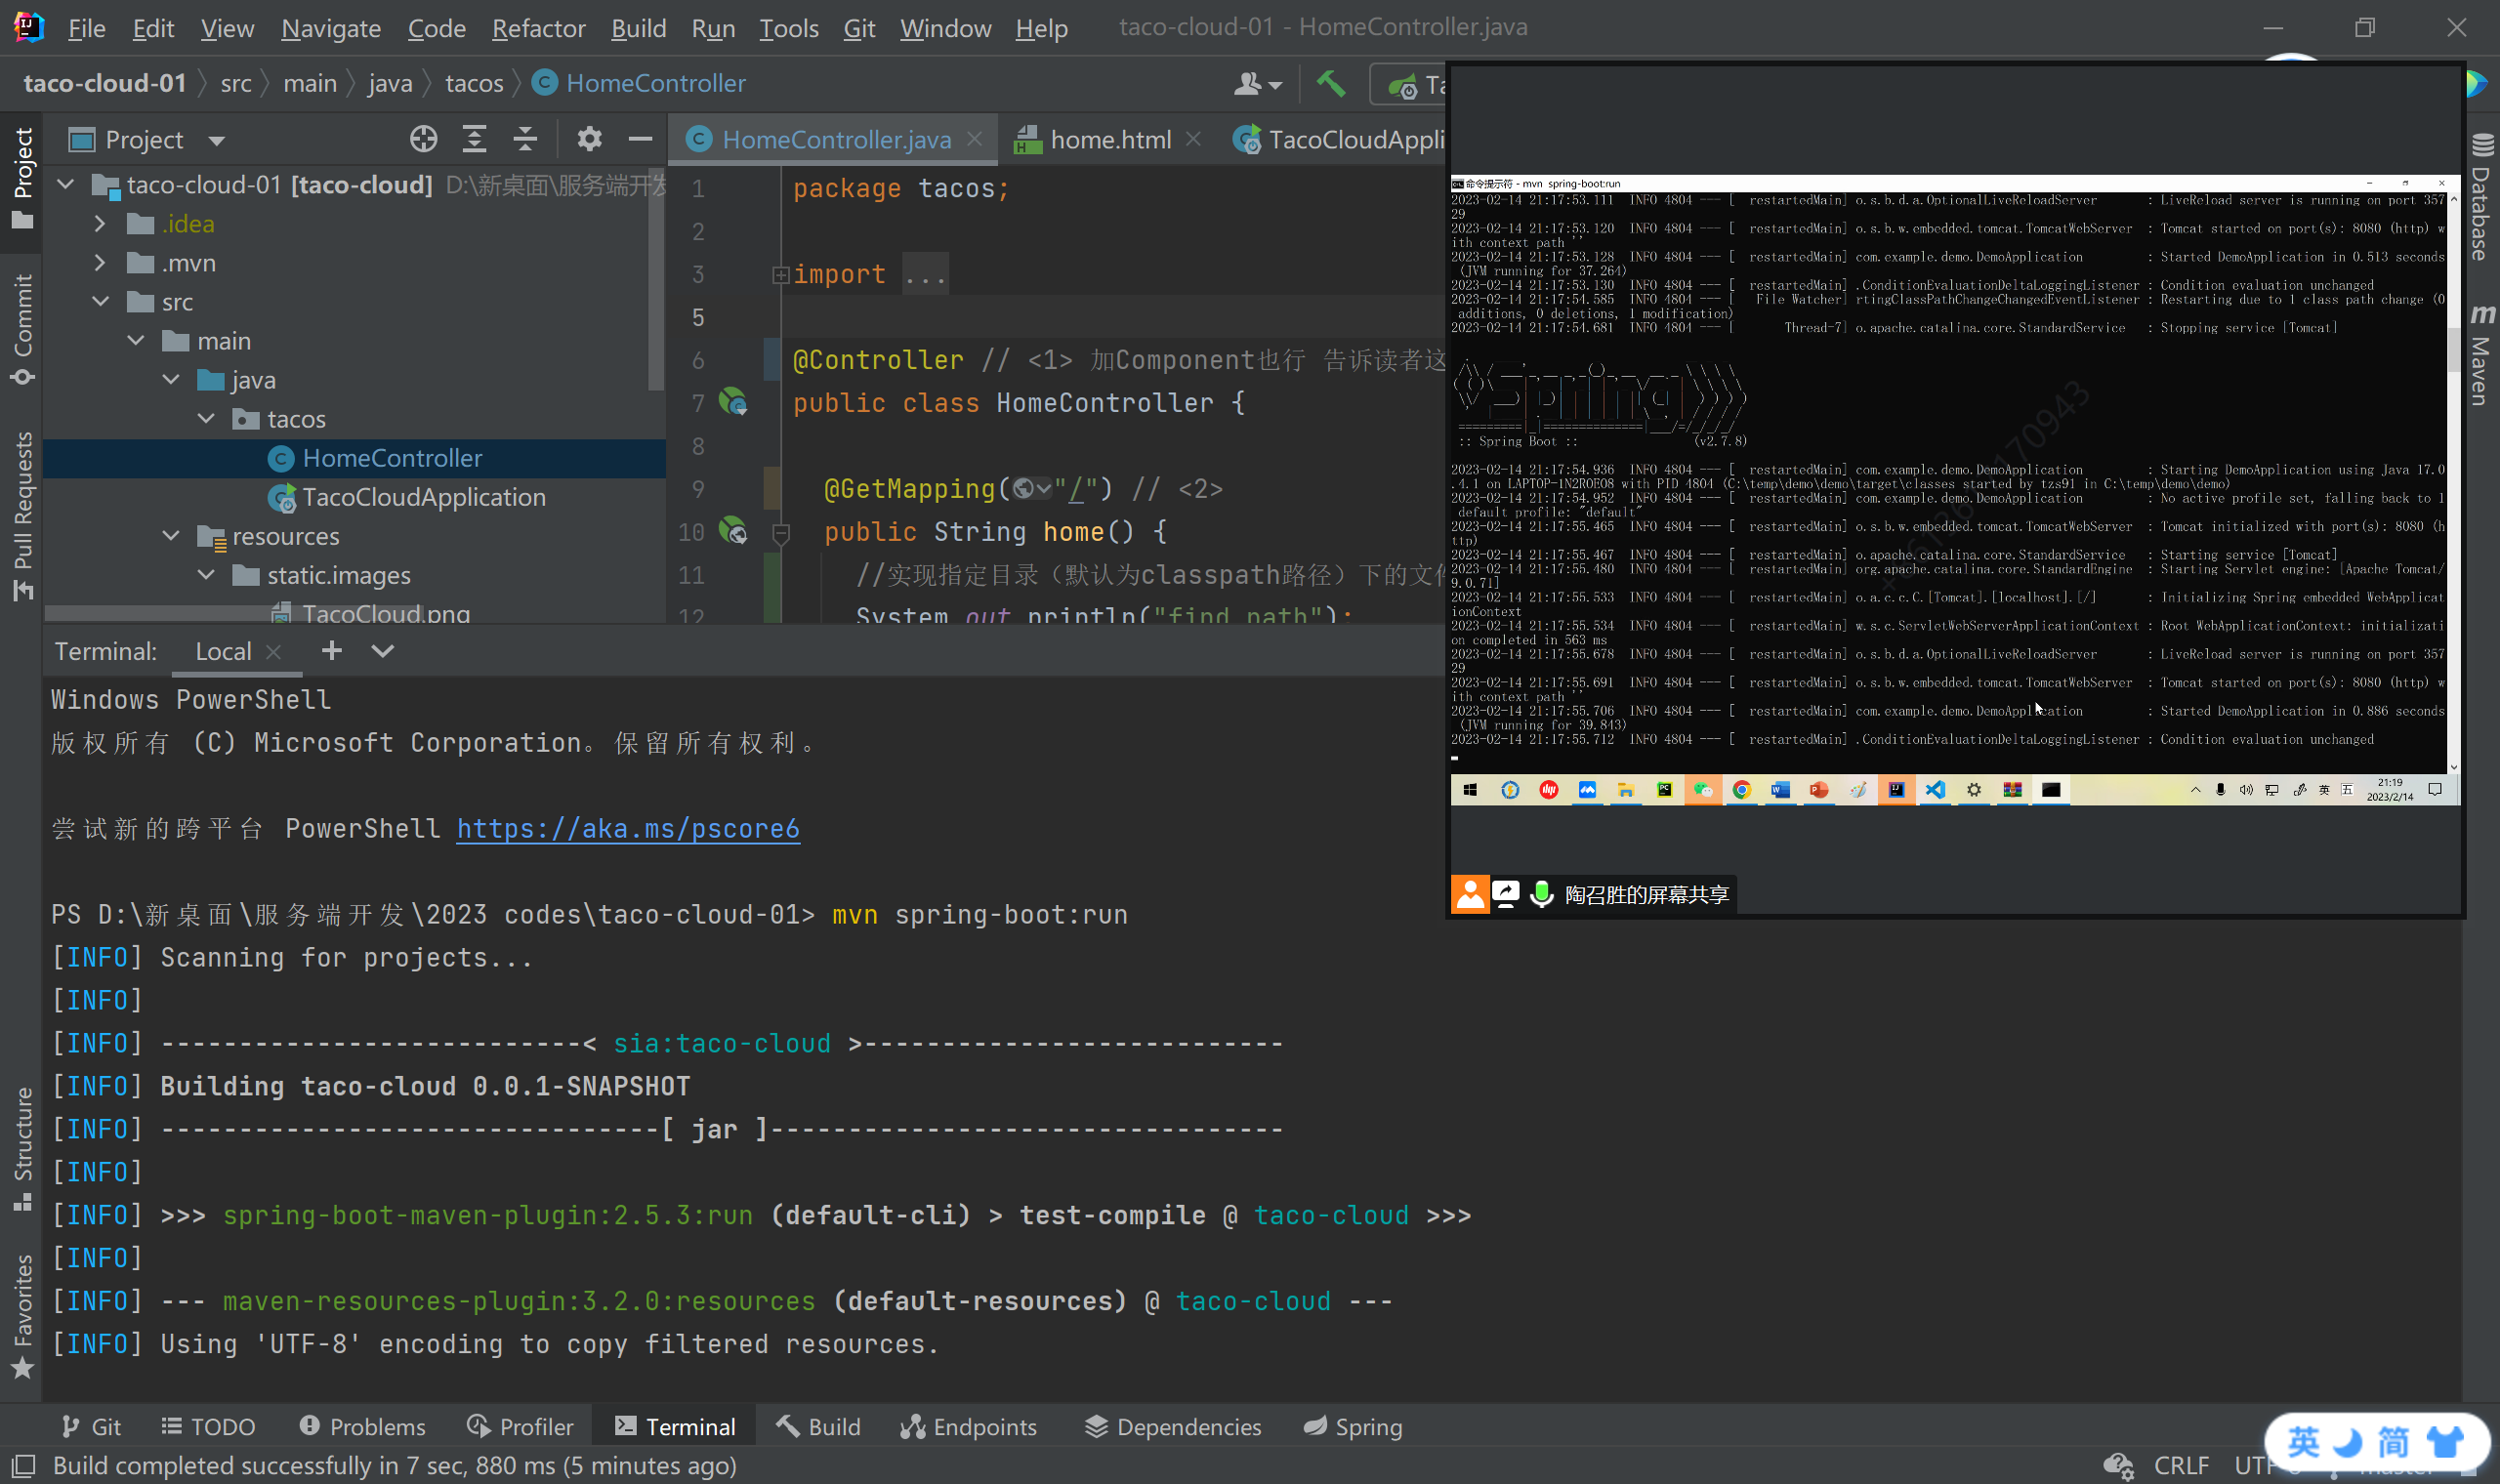This screenshot has width=2500, height=1484.
Task: Click status bar tool-window toggle square icon
Action: pos(24,1466)
